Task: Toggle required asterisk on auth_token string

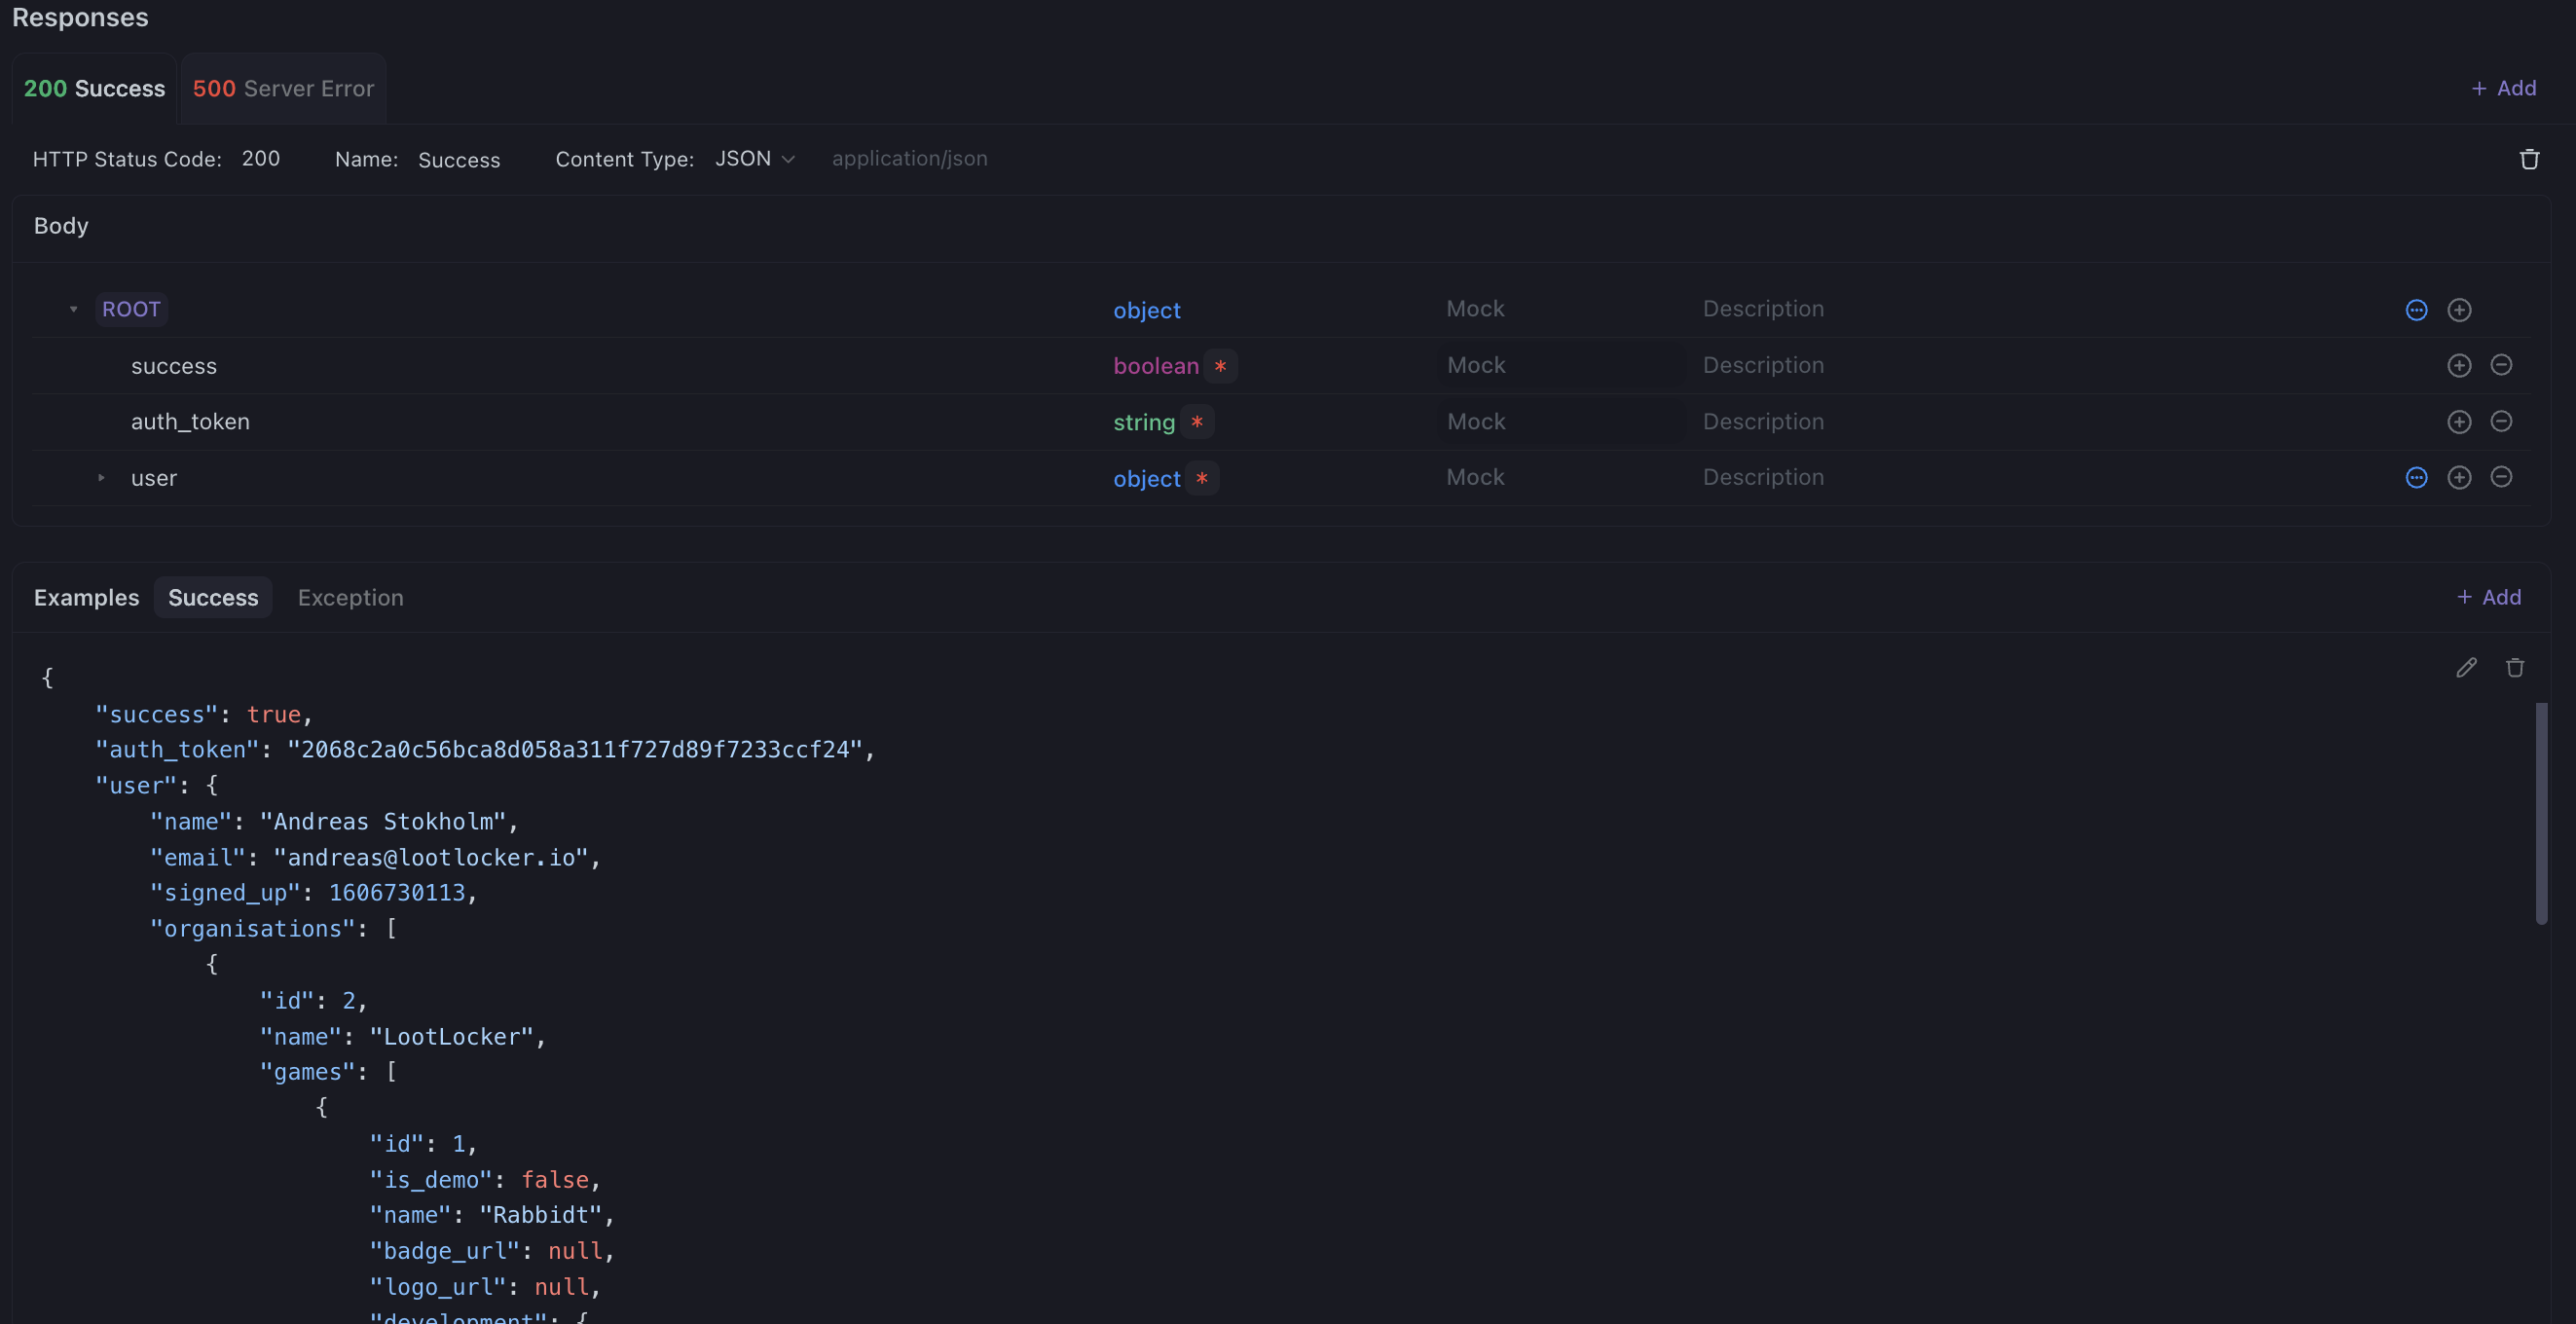Action: tap(1197, 422)
